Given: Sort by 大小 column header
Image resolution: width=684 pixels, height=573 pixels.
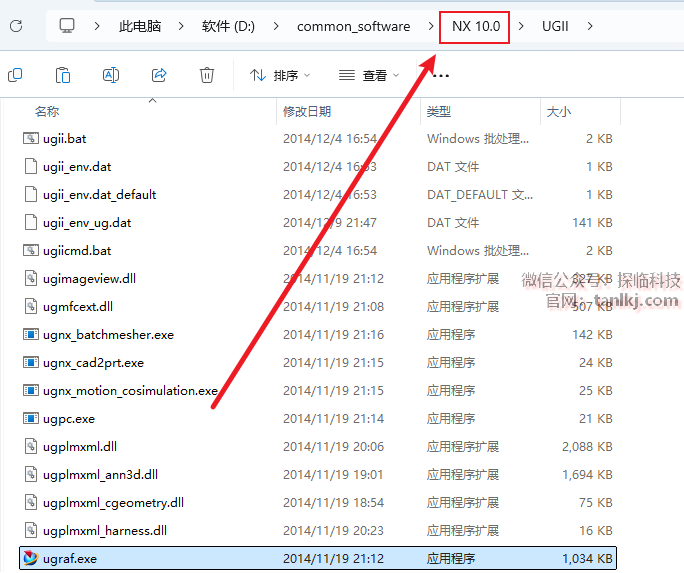Looking at the screenshot, I should point(558,112).
